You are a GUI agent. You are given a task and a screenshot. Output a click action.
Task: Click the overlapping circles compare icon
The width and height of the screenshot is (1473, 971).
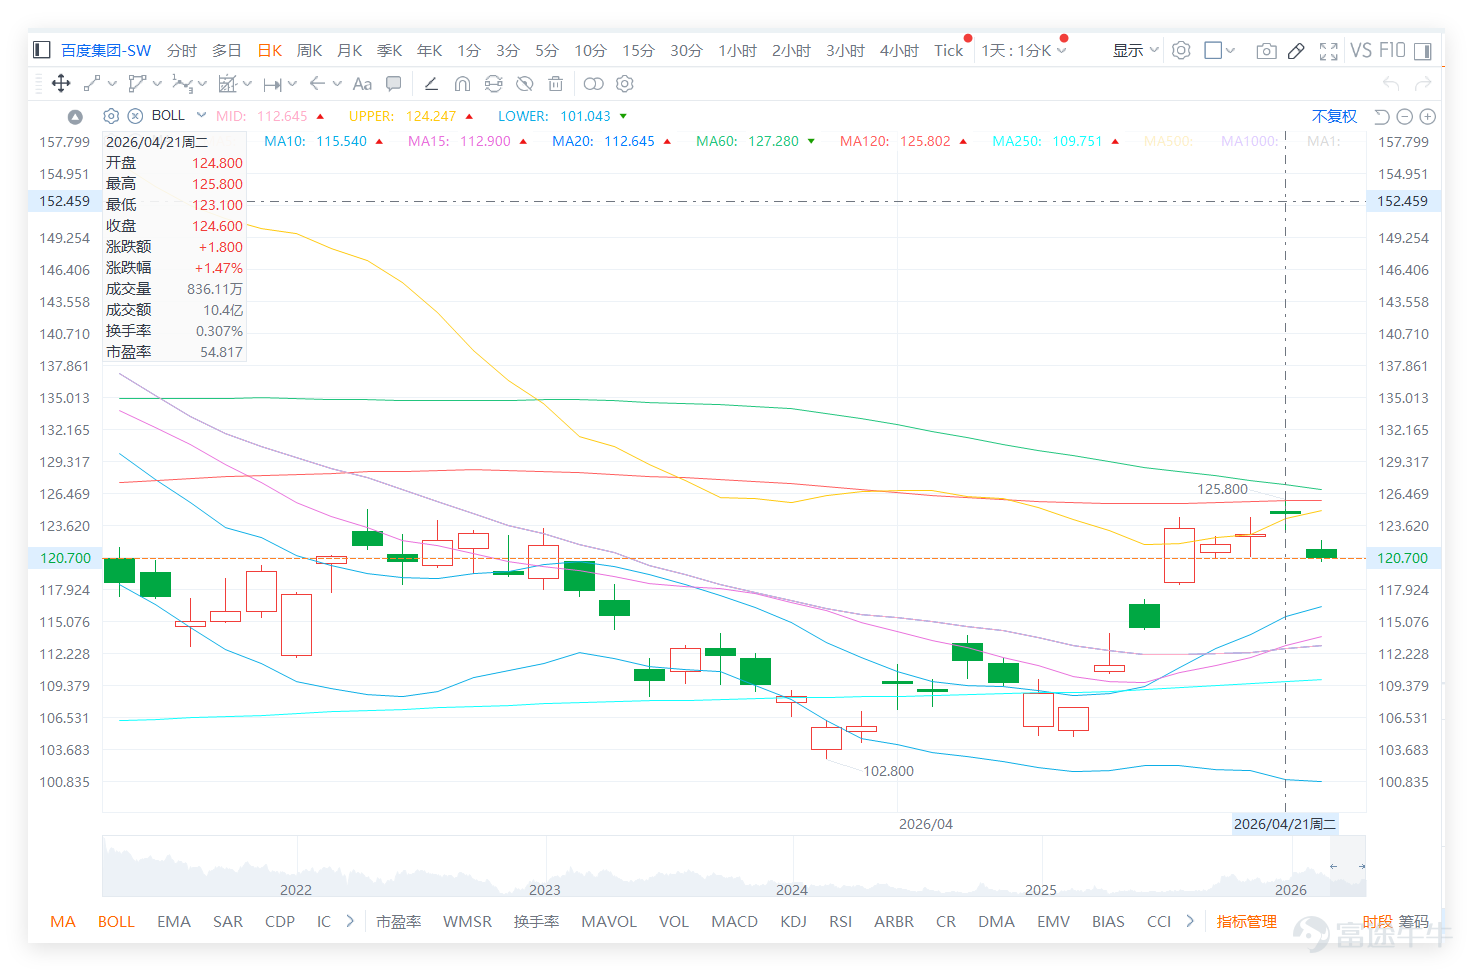(x=594, y=84)
